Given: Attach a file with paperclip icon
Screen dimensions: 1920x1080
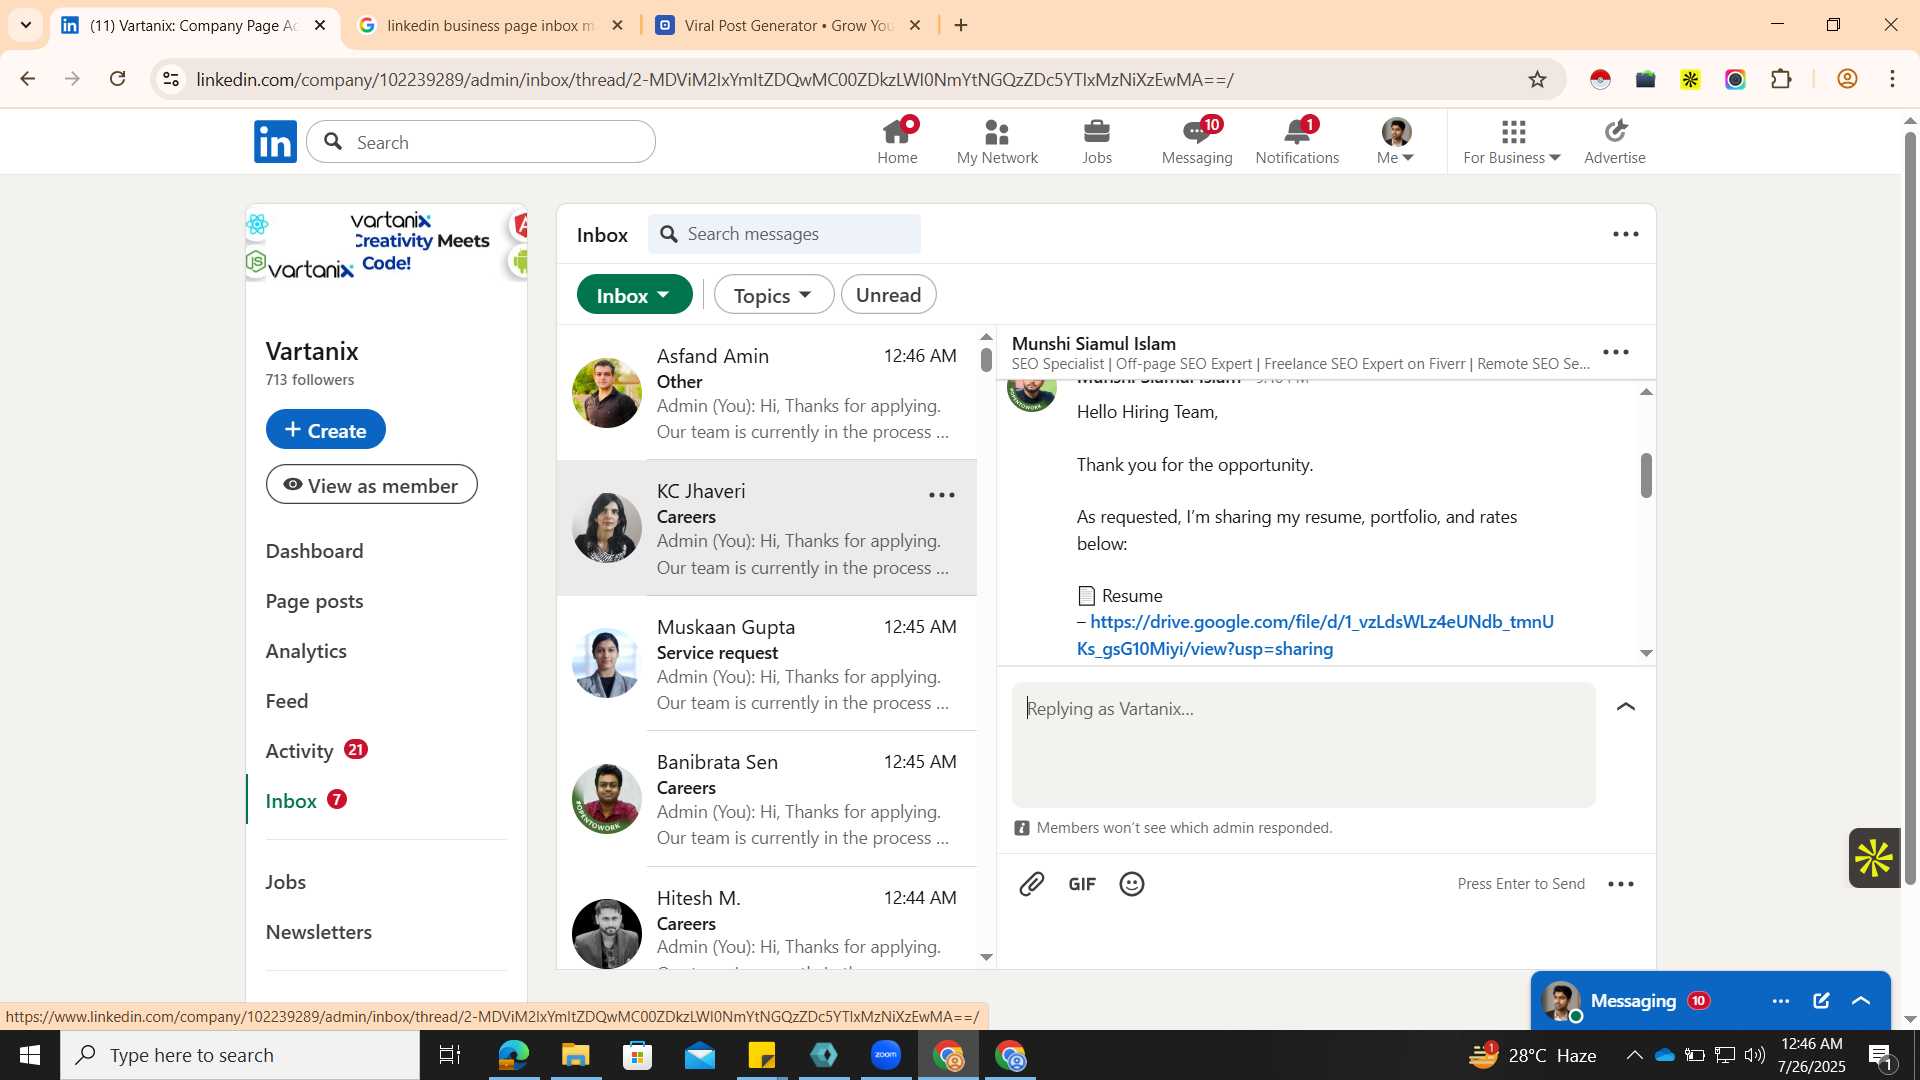Looking at the screenshot, I should tap(1032, 884).
